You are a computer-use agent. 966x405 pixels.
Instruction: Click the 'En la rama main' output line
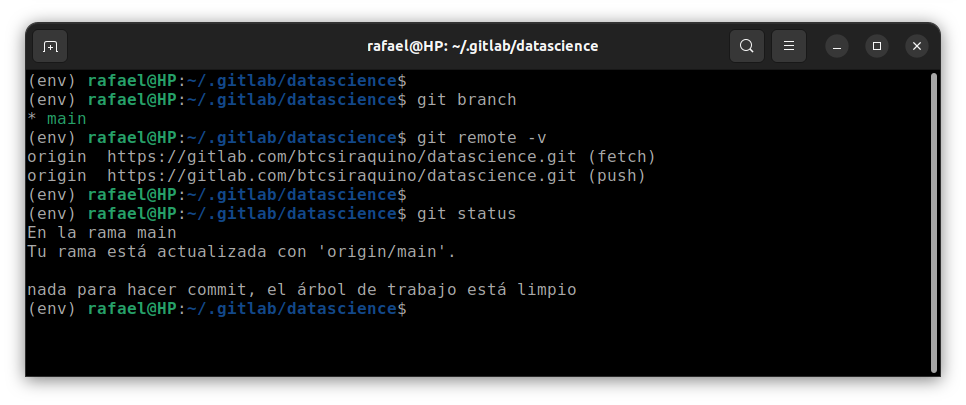pyautogui.click(x=102, y=233)
